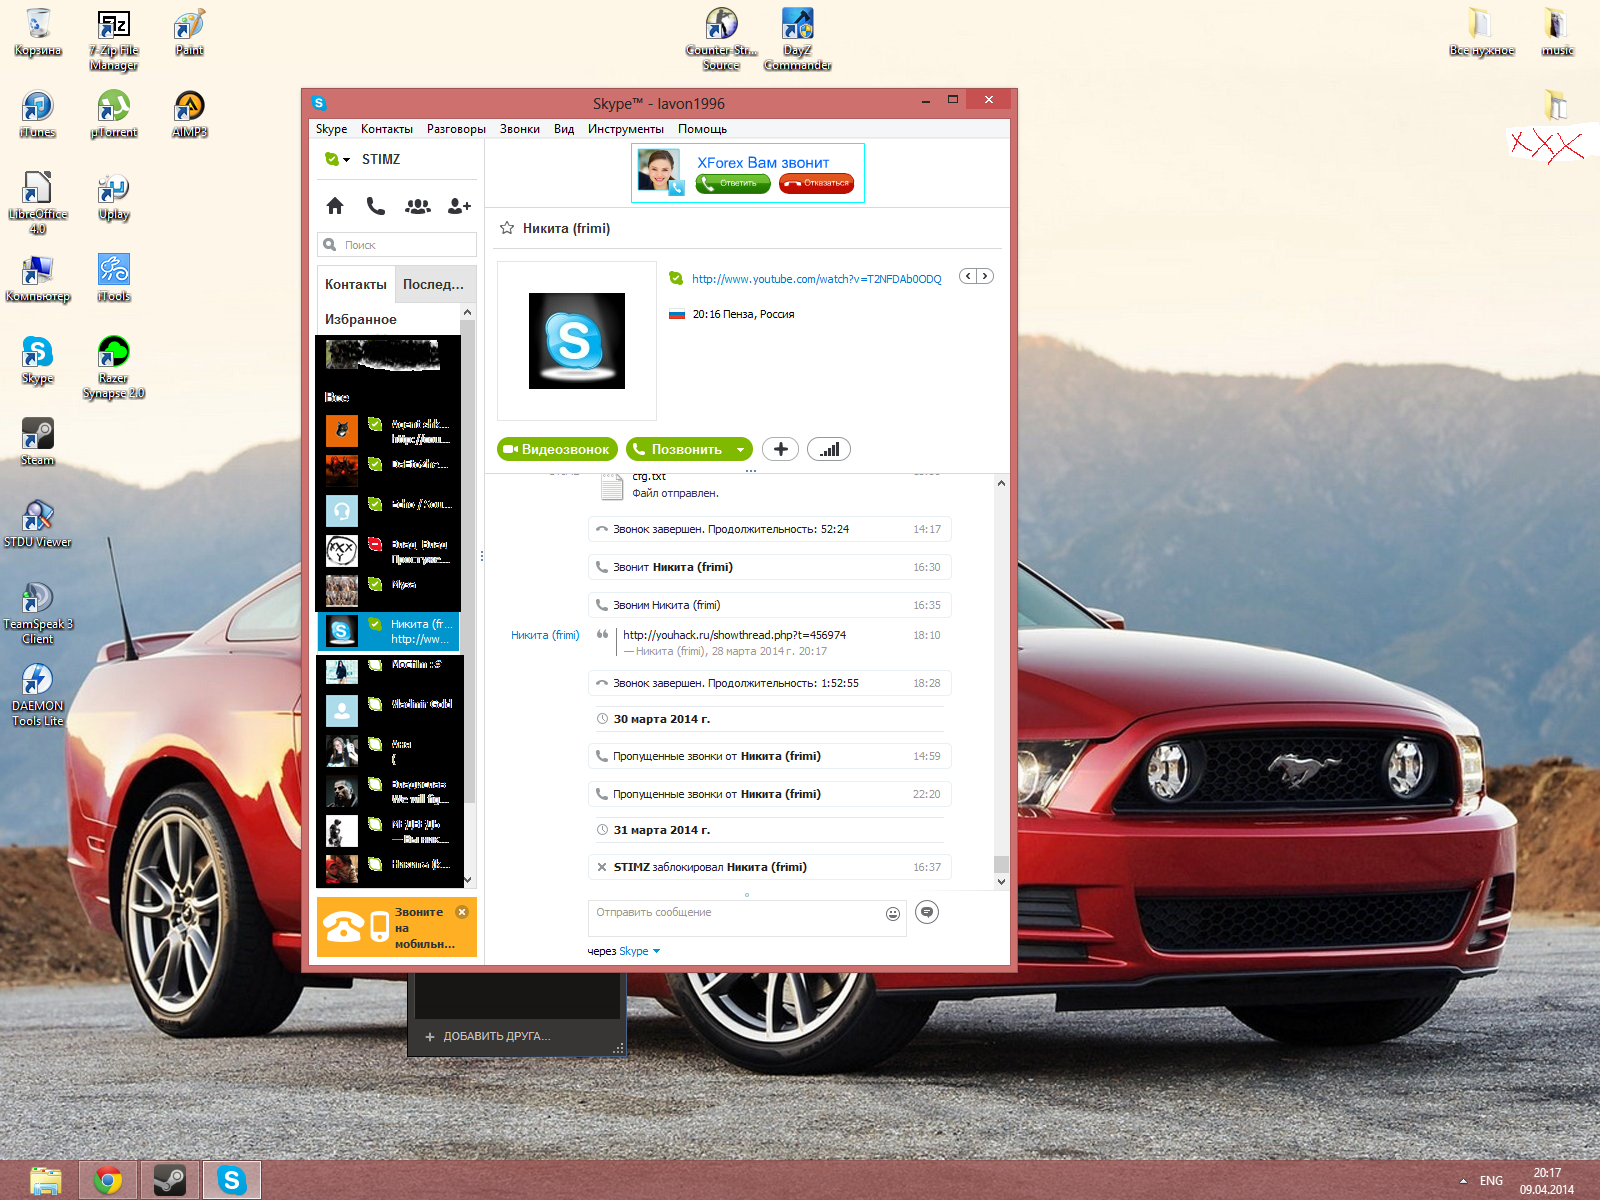Click the previous arrow beside mood message
1600x1200 pixels.
(x=968, y=276)
